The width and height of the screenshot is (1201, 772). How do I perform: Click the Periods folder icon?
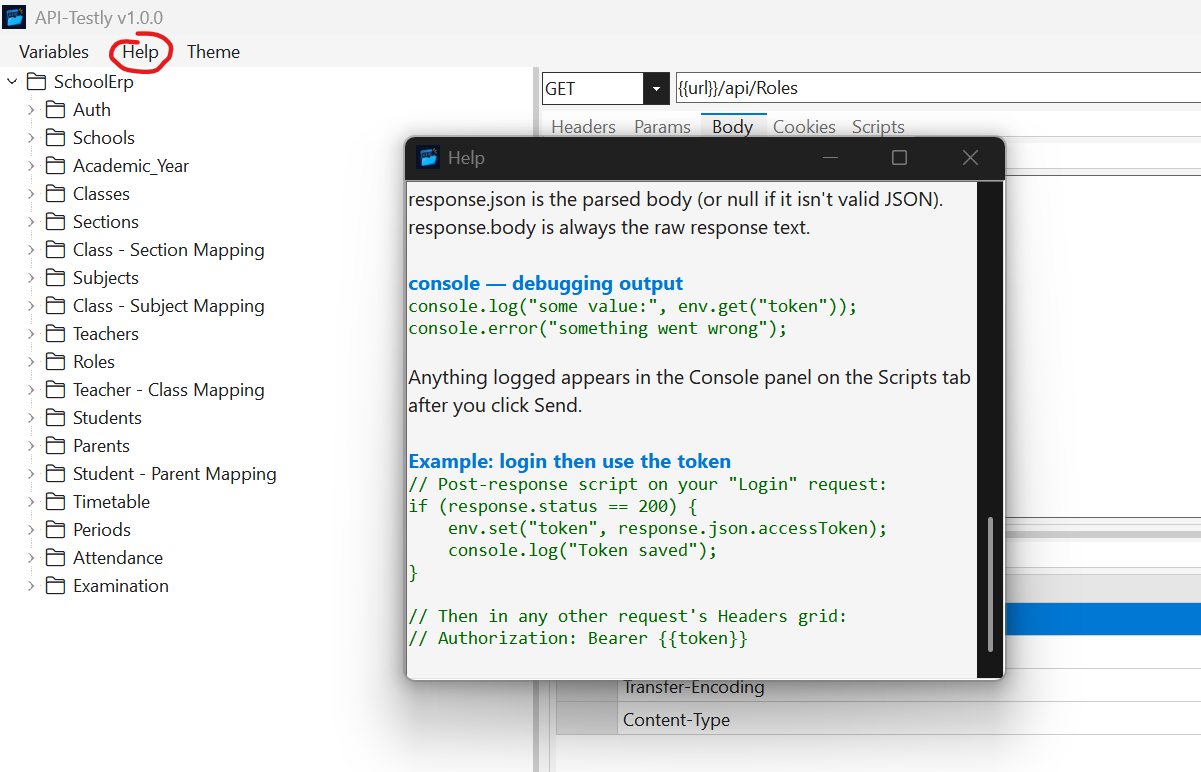[56, 529]
